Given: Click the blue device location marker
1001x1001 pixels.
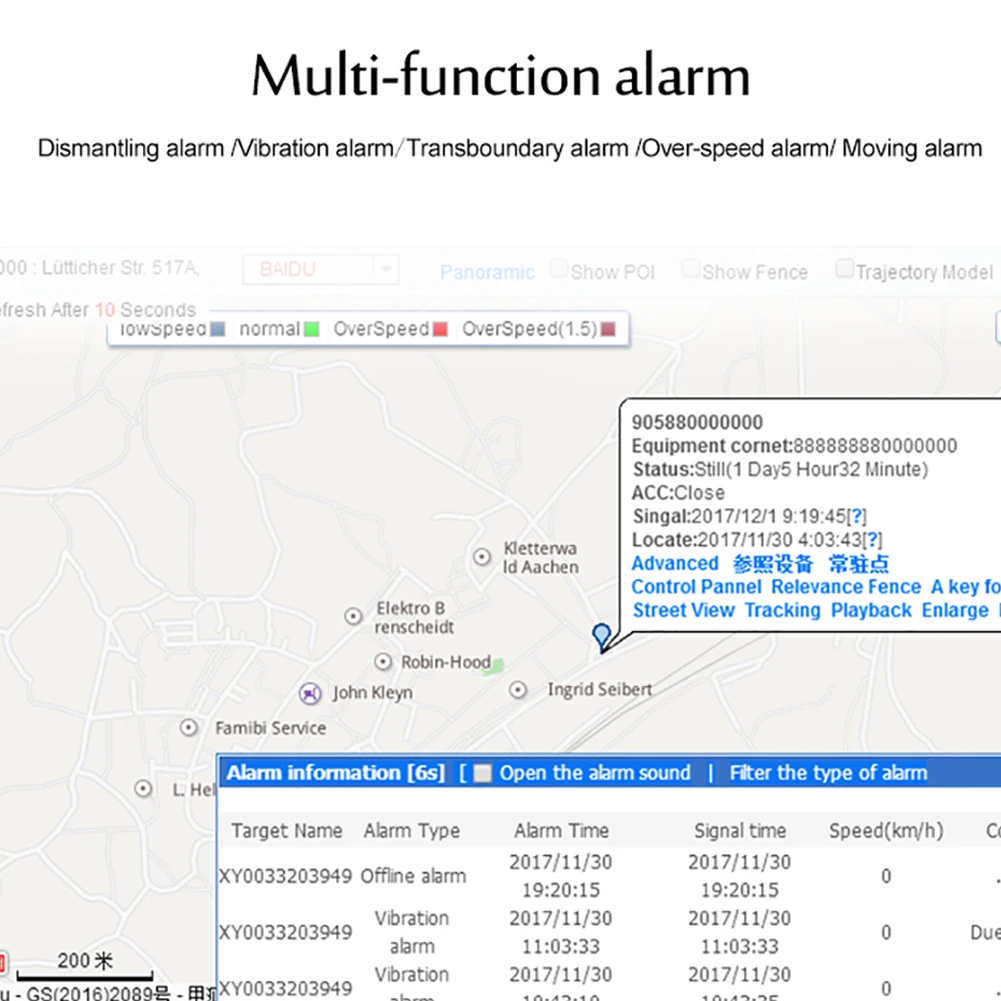Looking at the screenshot, I should coord(601,638).
